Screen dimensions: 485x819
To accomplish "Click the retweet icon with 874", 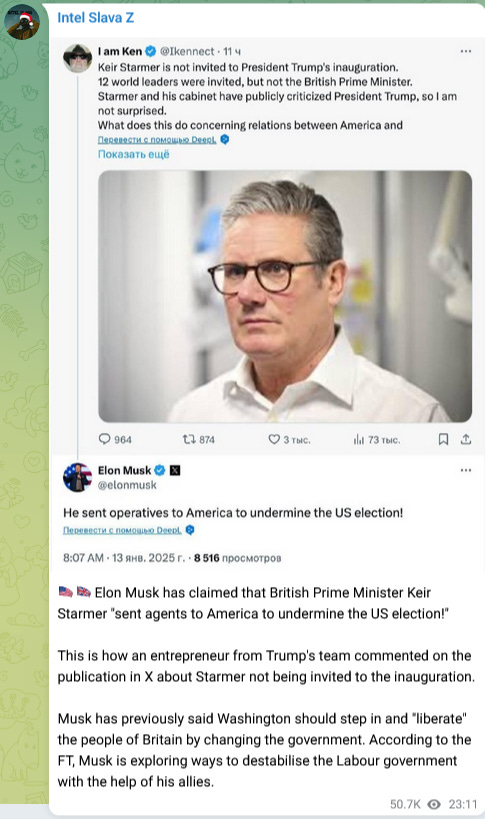I will [x=188, y=439].
